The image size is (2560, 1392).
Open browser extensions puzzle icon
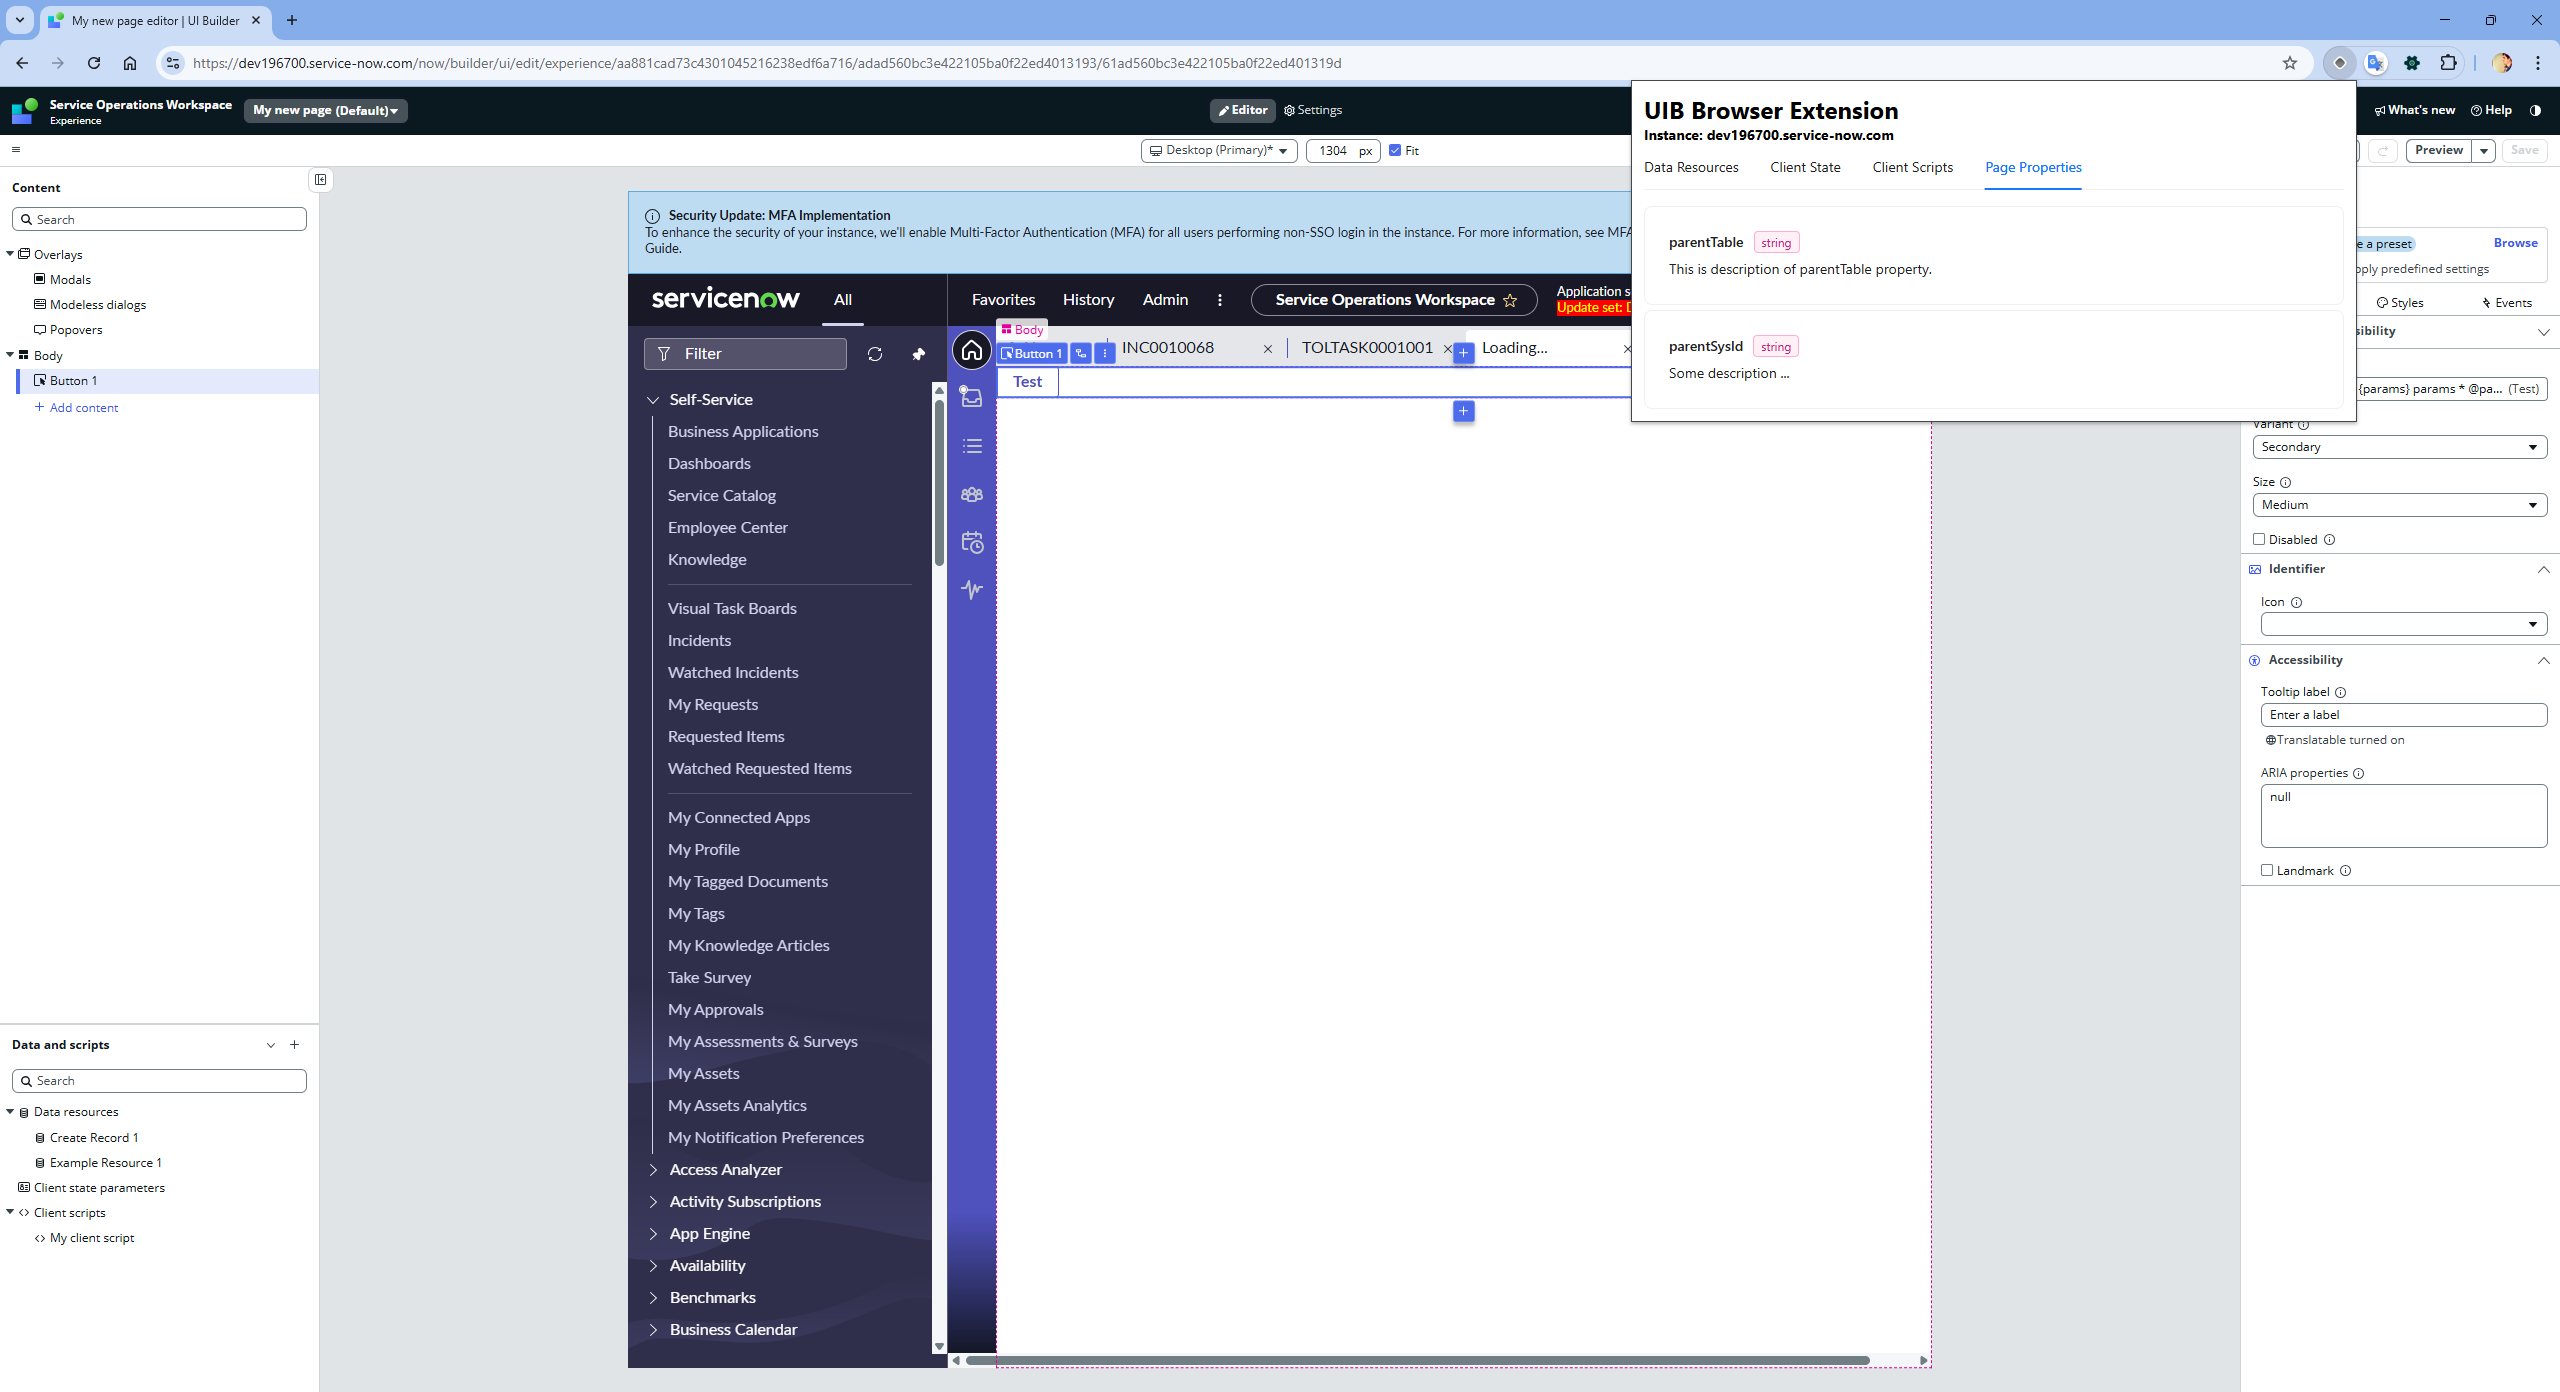point(2448,63)
